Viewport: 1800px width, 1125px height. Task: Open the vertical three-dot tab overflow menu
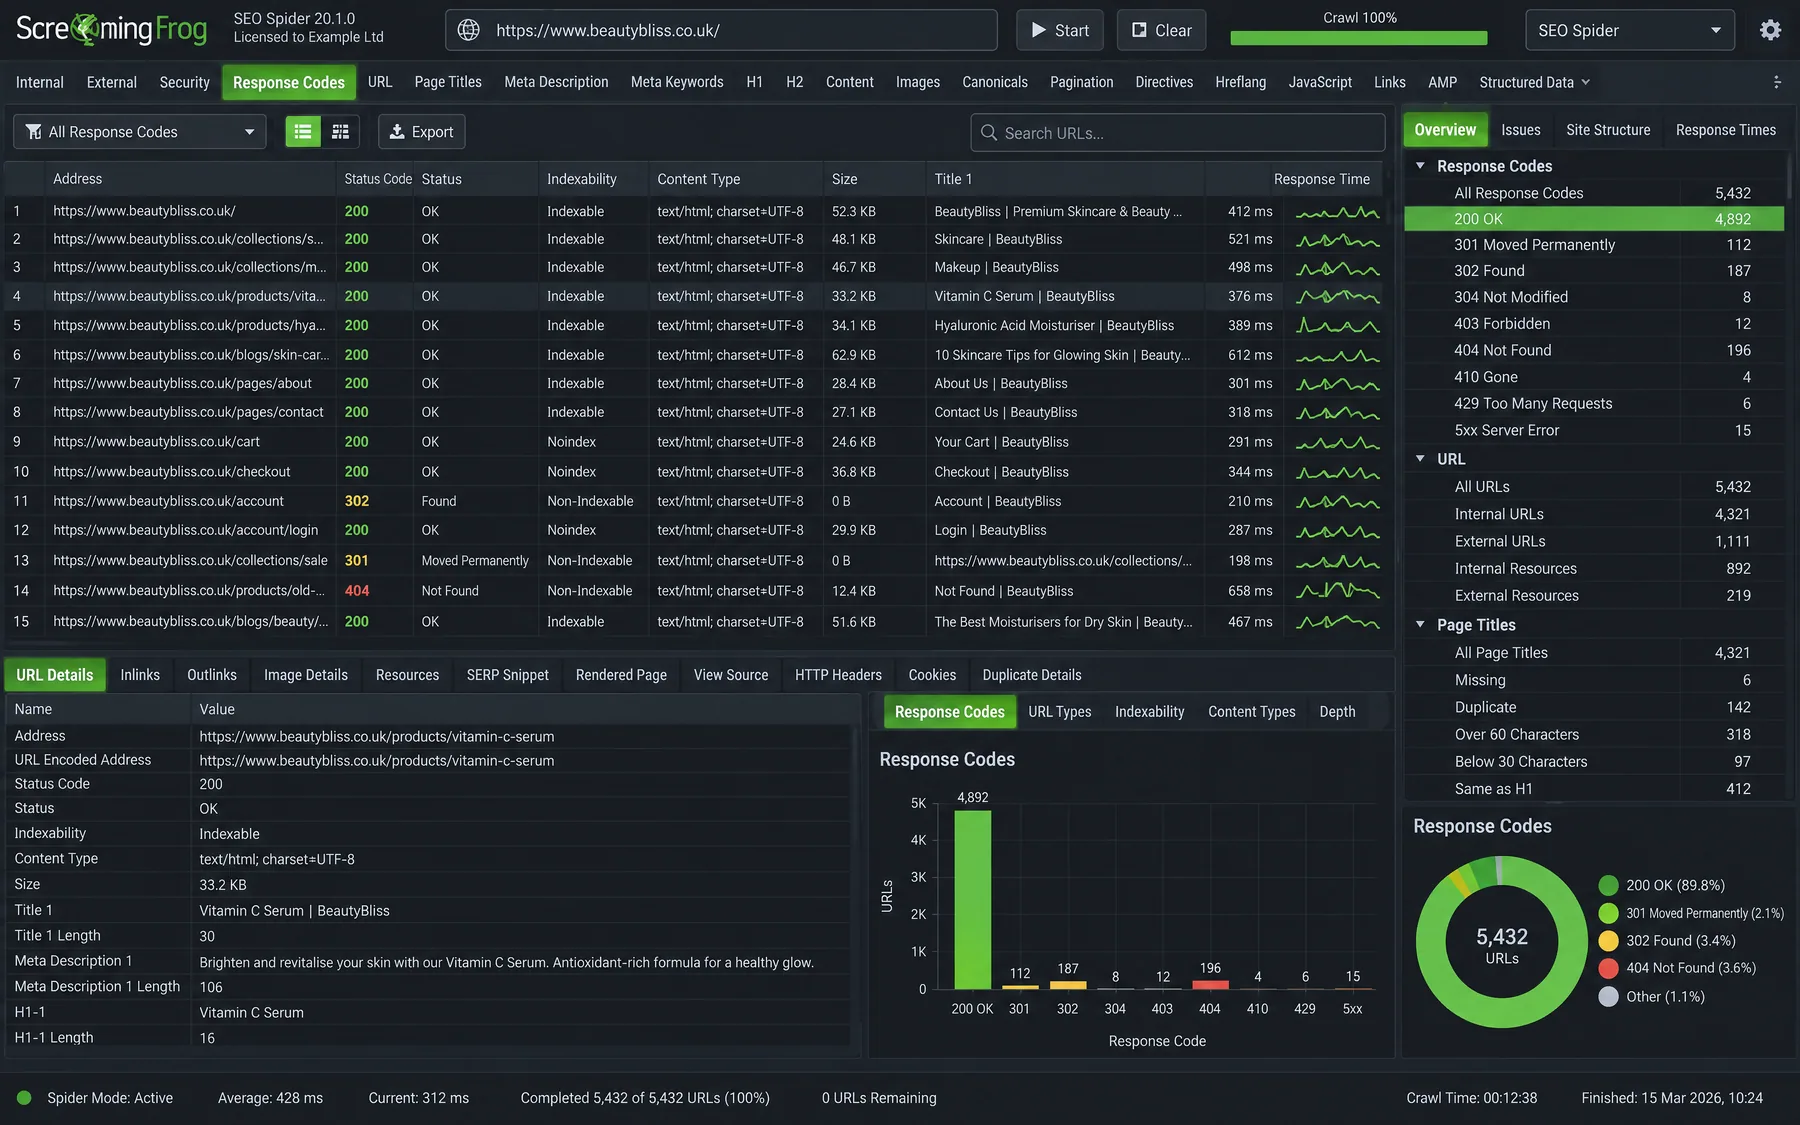tap(1777, 82)
